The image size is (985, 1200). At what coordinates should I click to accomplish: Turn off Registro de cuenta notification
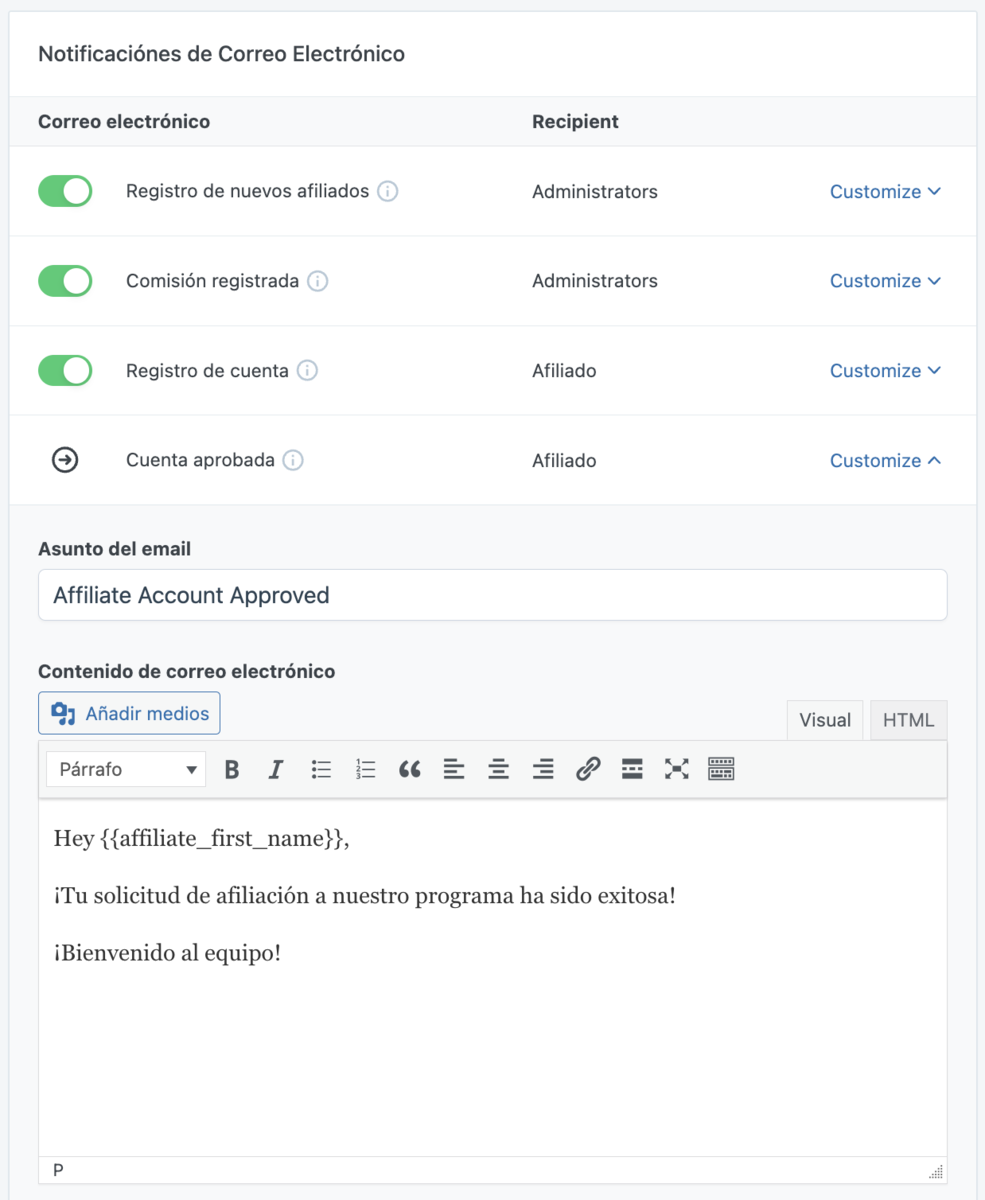65,371
